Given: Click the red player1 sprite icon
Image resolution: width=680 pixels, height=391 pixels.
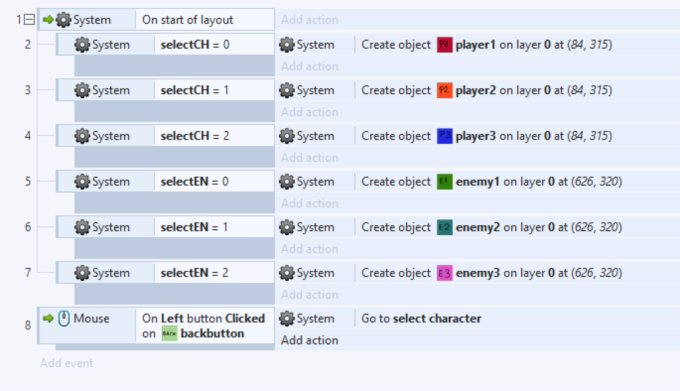Looking at the screenshot, I should (x=445, y=45).
